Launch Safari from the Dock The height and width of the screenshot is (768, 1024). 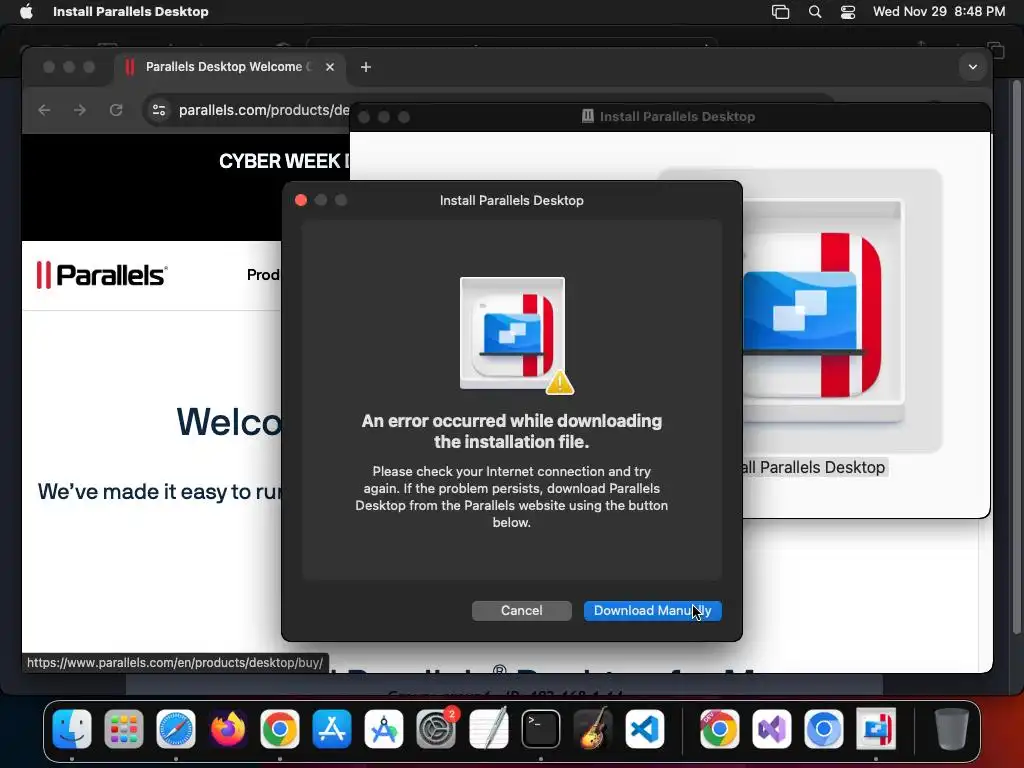(176, 729)
